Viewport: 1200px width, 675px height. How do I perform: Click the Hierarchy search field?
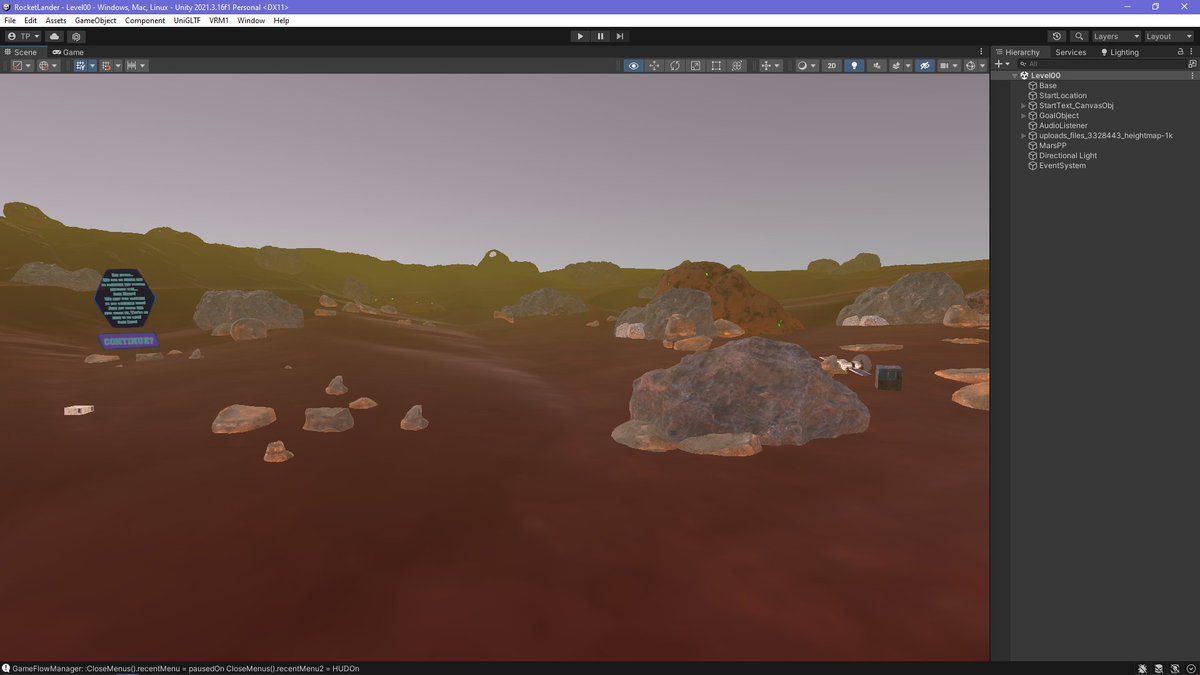point(1100,64)
